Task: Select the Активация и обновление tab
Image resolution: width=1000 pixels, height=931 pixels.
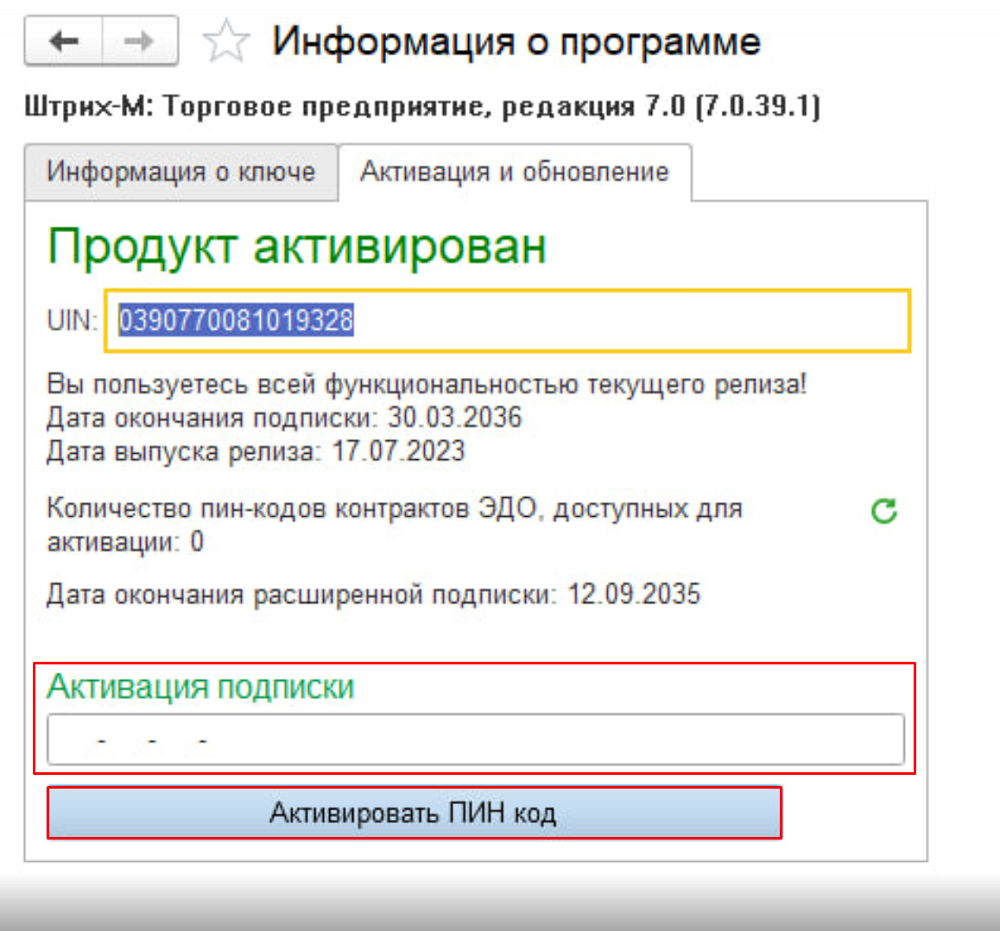Action: click(x=515, y=172)
